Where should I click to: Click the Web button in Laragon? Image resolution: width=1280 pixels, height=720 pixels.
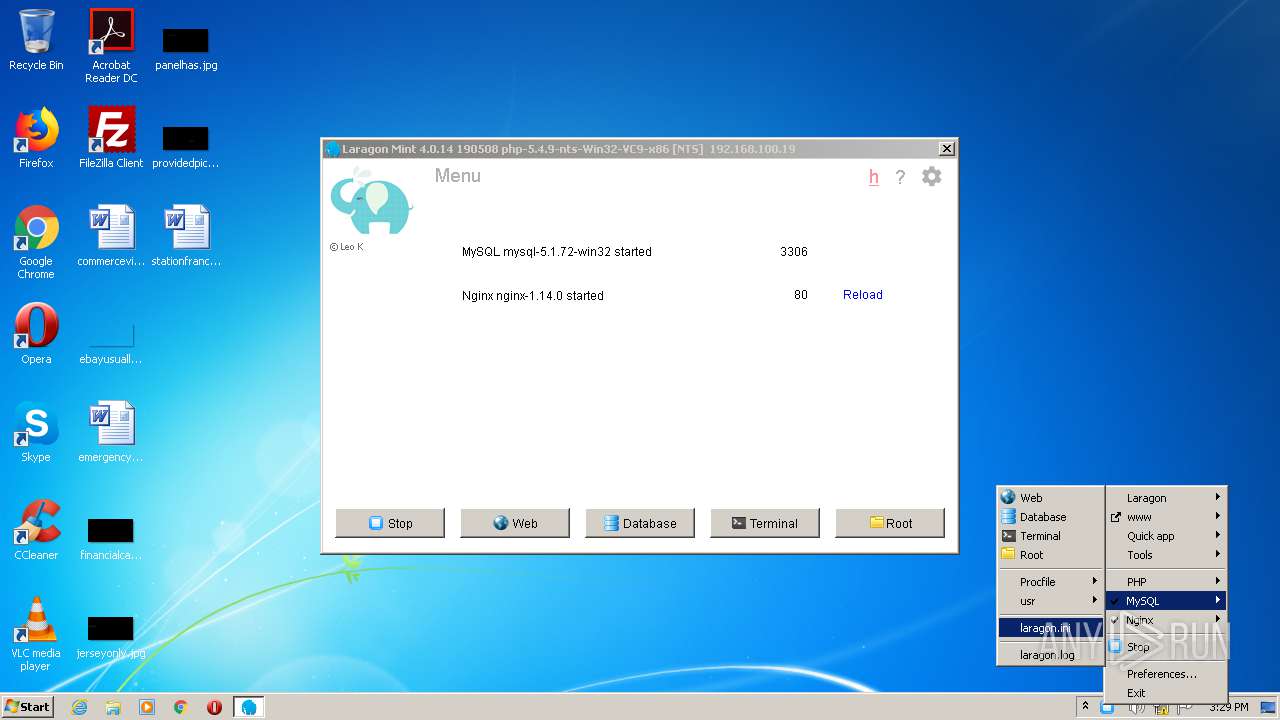(x=515, y=523)
